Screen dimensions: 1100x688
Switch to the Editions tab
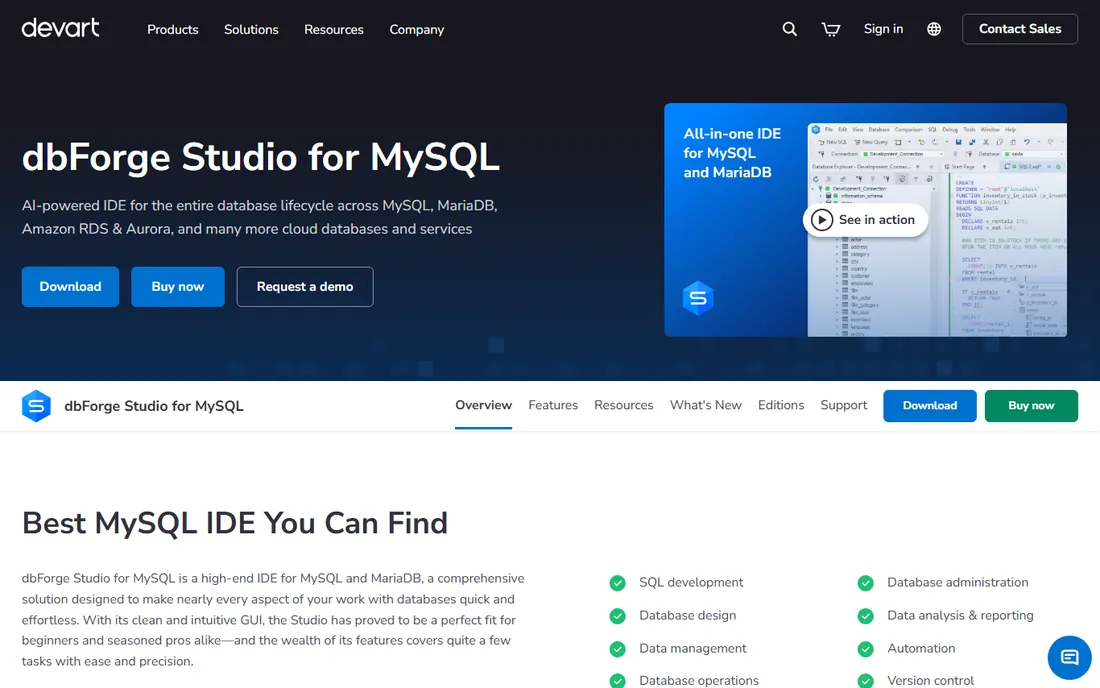click(781, 405)
